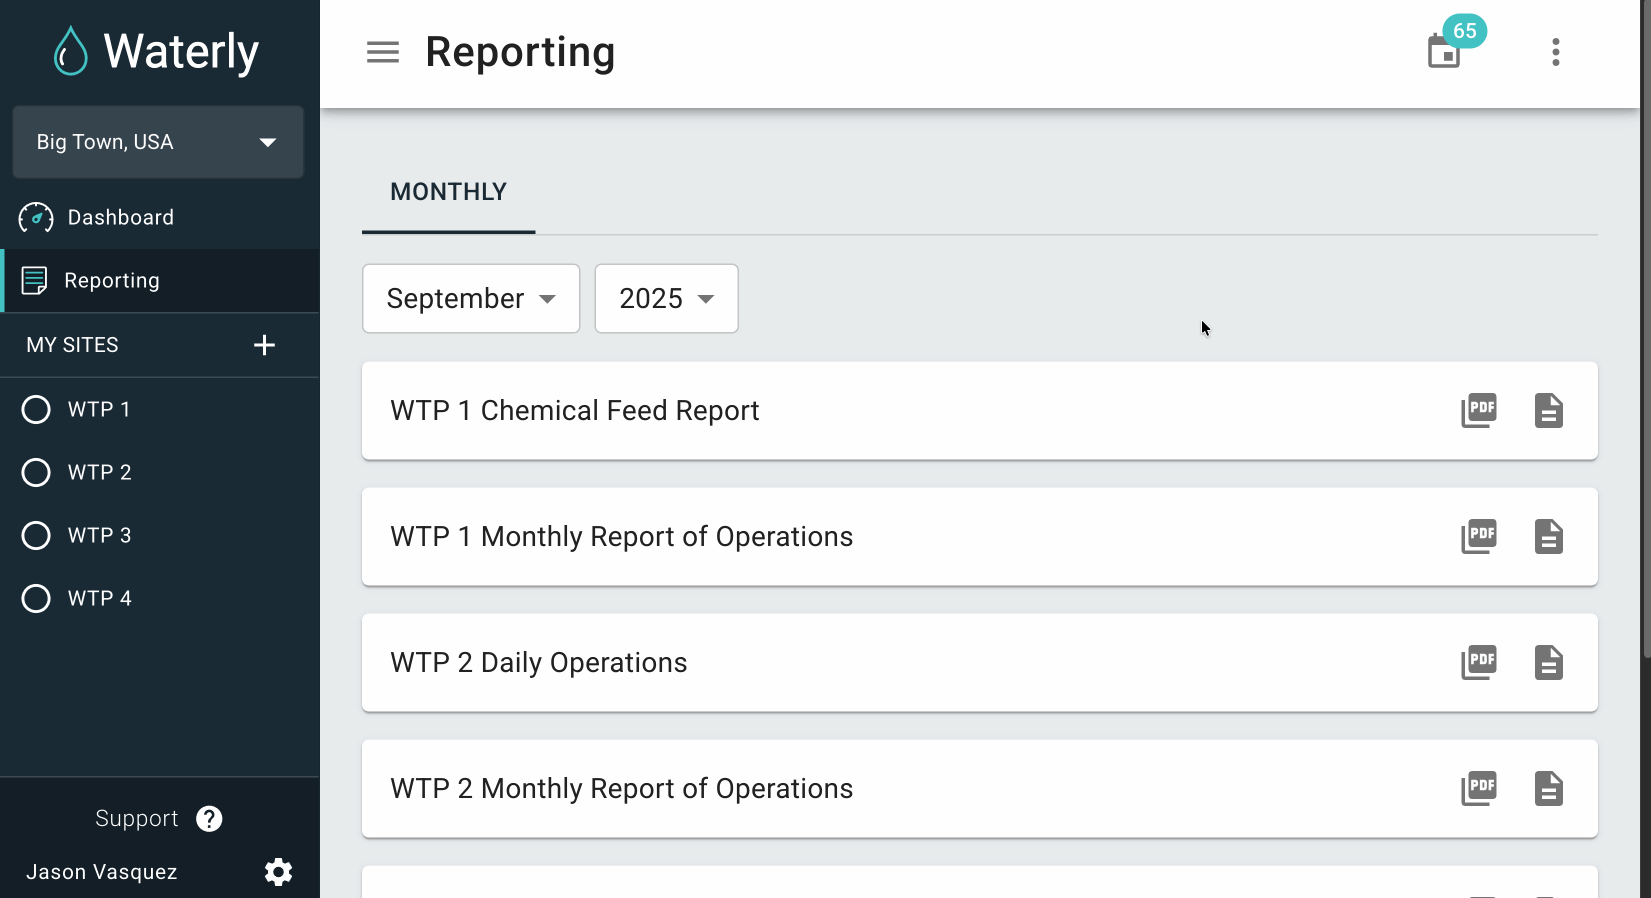This screenshot has height=898, width=1651.
Task: Open document icon for WTP 2 Monthly Report of Operations
Action: pos(1548,789)
